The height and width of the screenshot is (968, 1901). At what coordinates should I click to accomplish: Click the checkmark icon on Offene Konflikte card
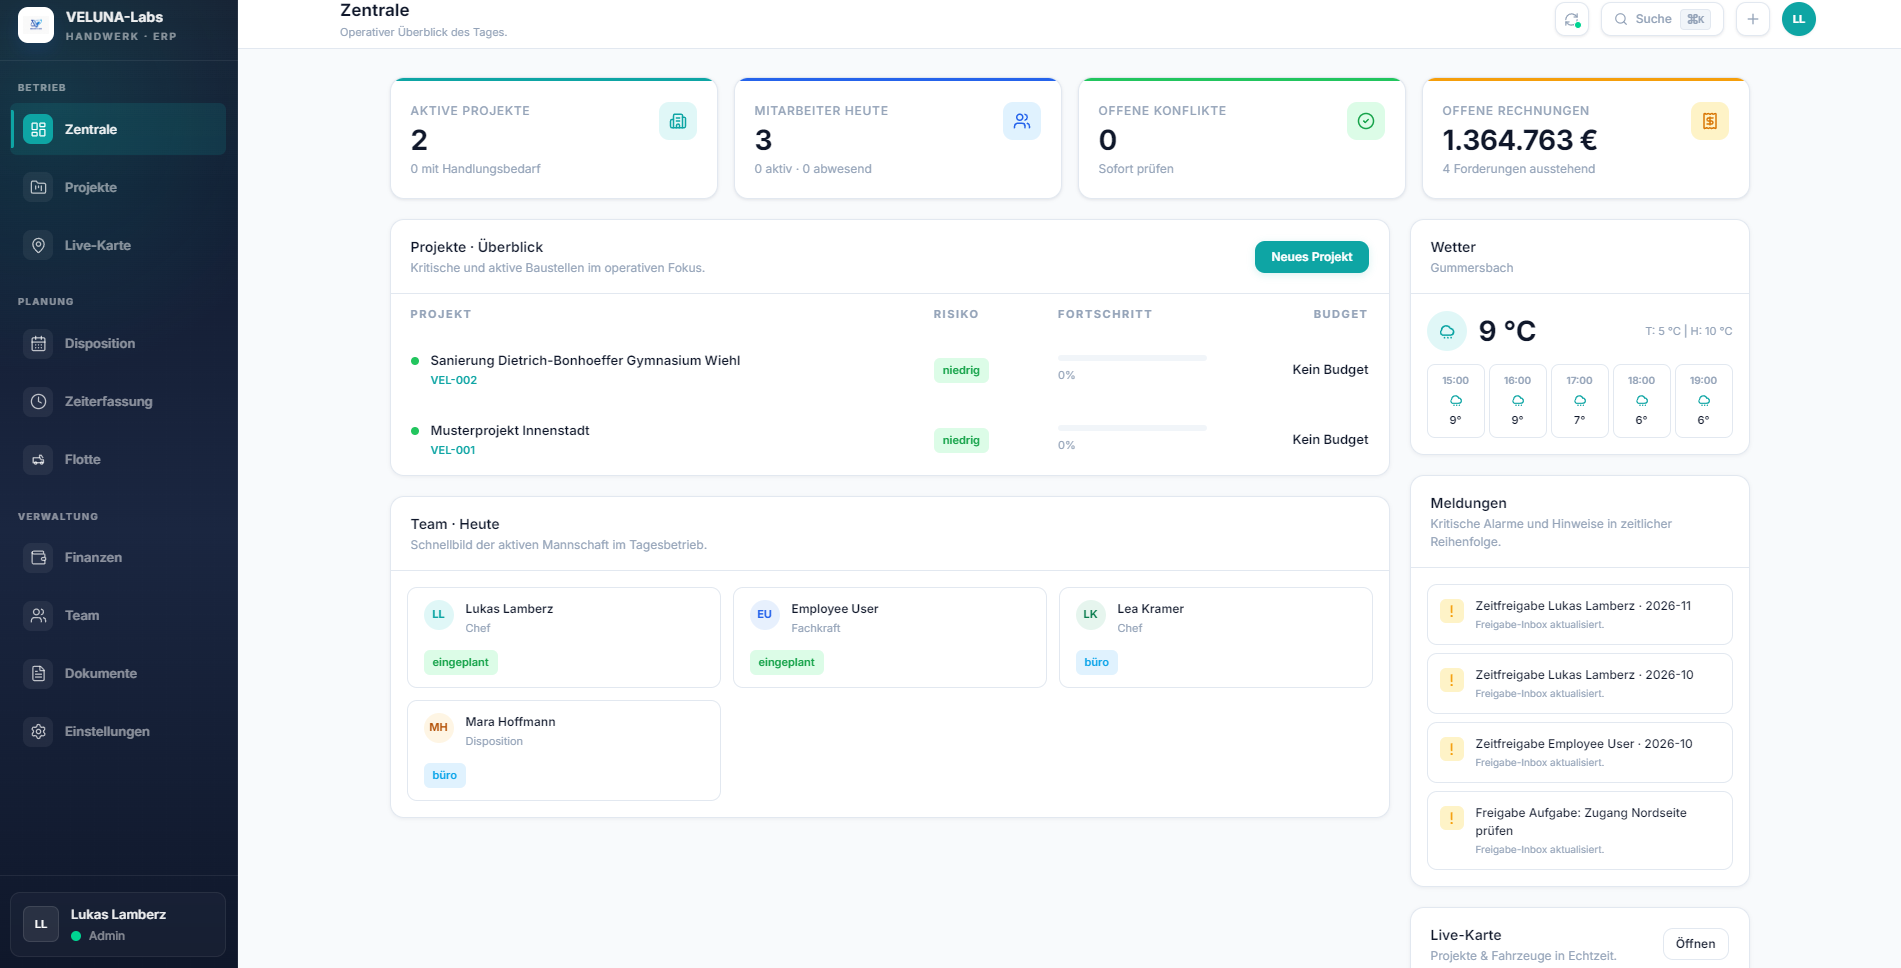coord(1366,120)
